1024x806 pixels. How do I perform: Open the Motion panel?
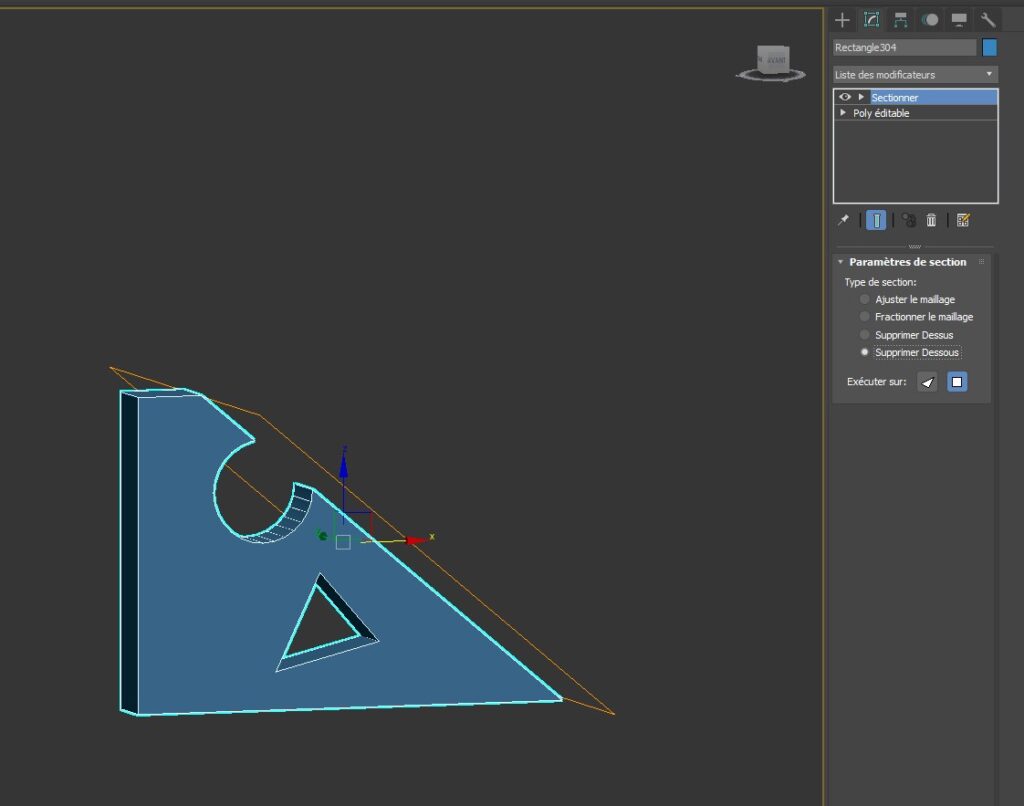pyautogui.click(x=930, y=19)
